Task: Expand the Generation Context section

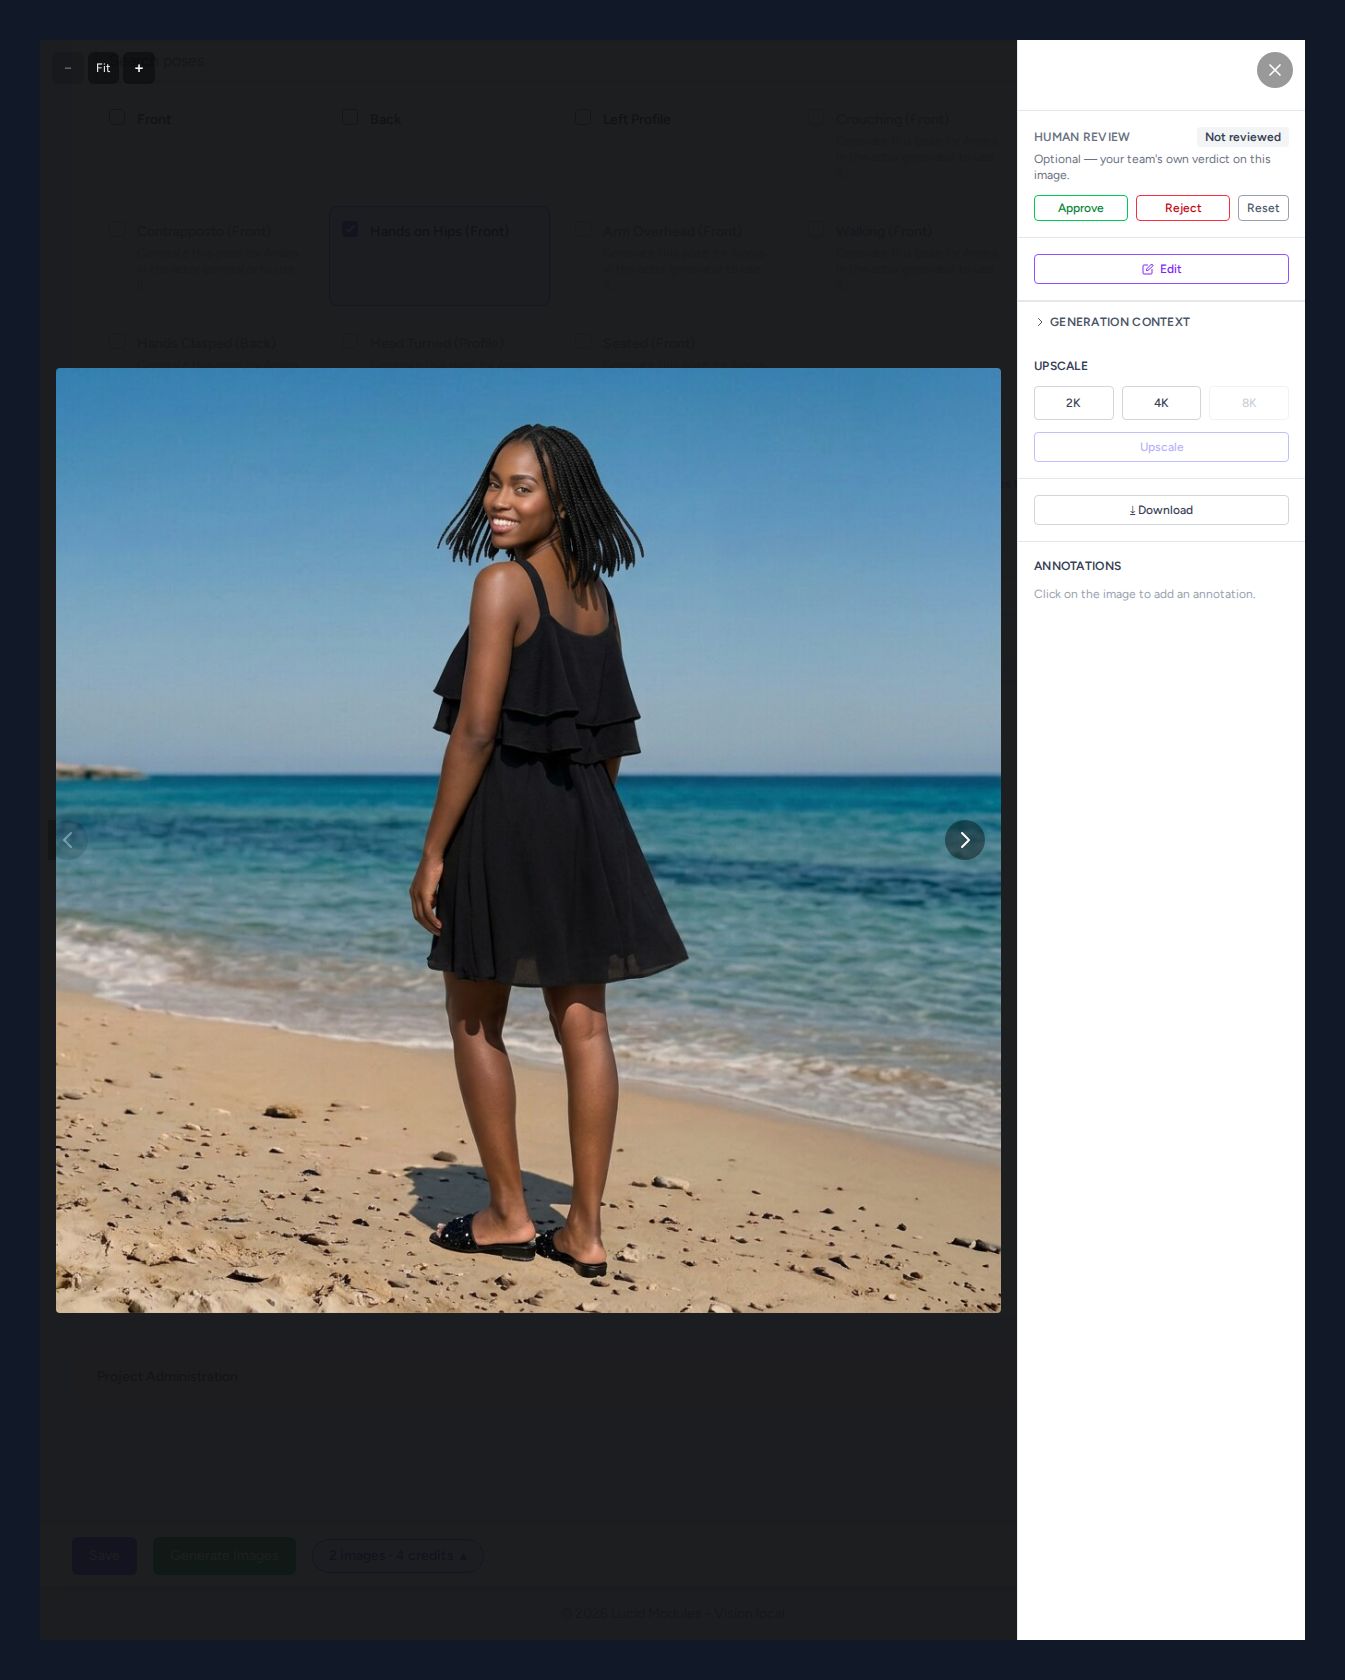Action: point(1112,322)
